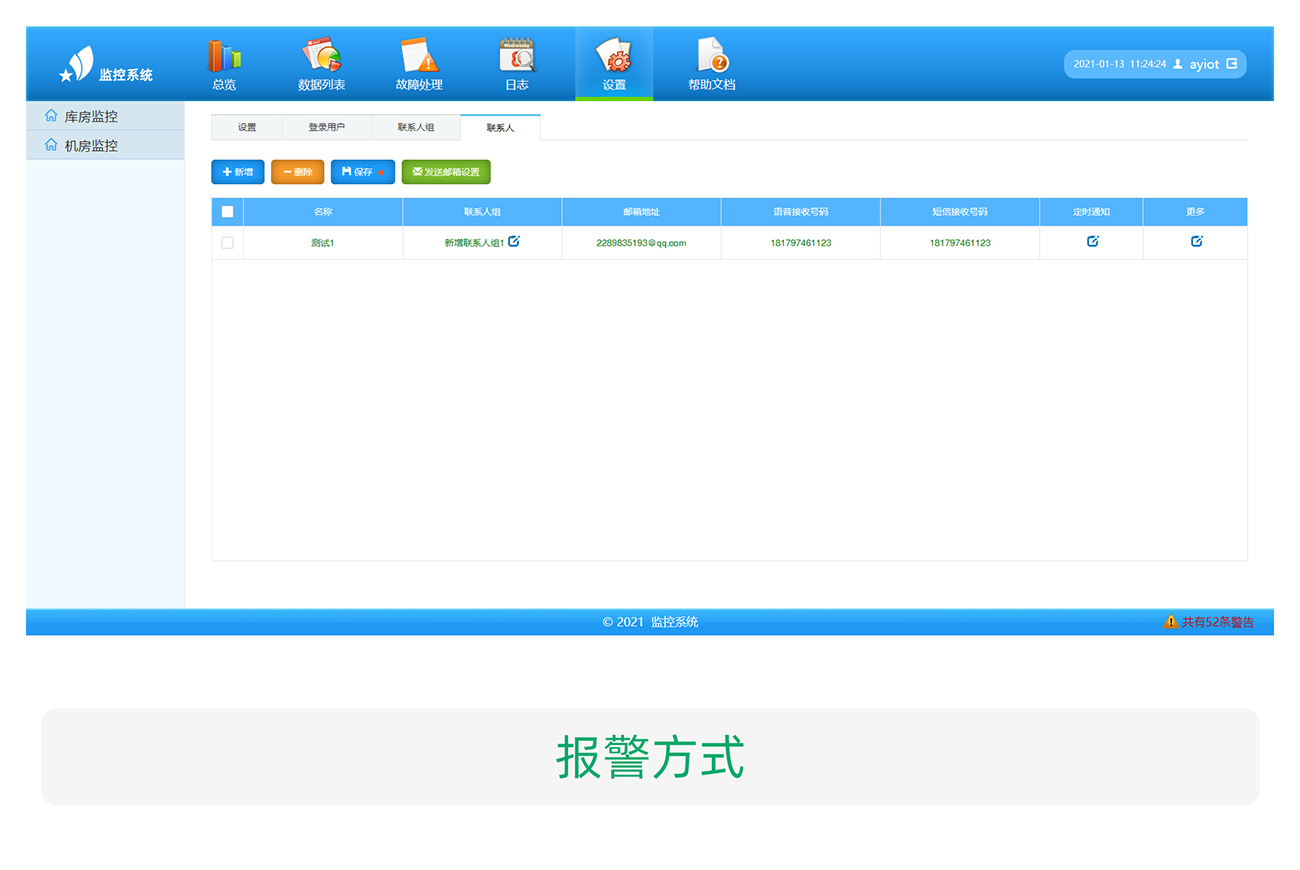Switch to the 登录用户 tab
Viewport: 1300px width, 870px height.
point(326,128)
